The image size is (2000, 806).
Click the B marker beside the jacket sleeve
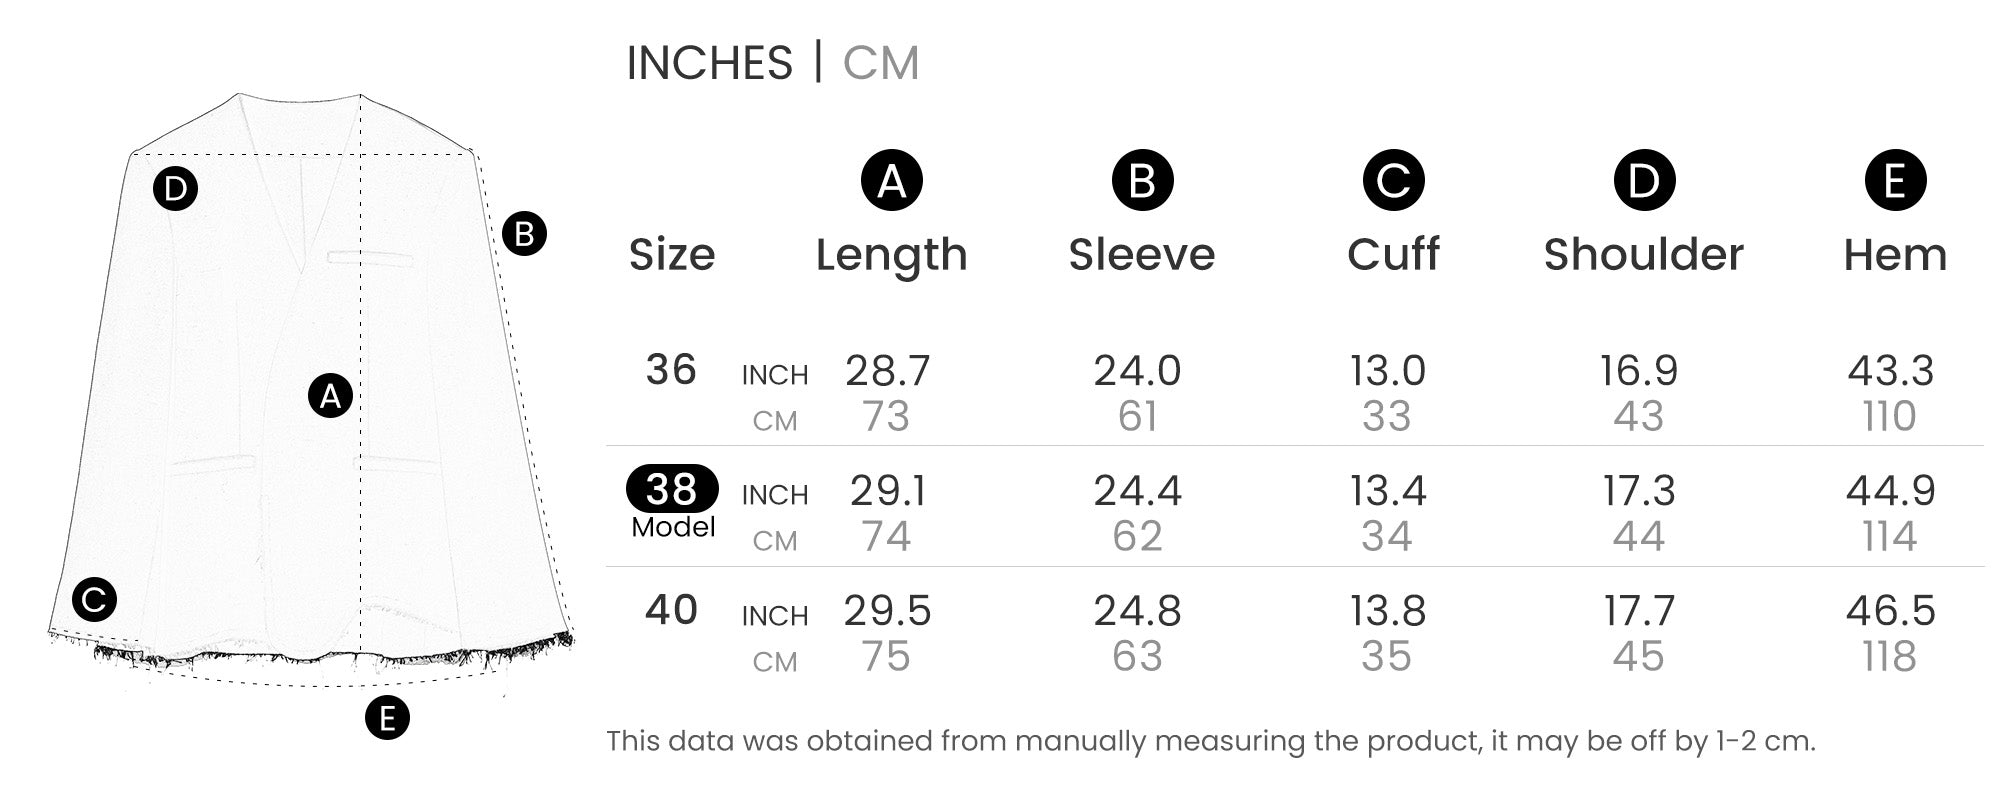[524, 234]
